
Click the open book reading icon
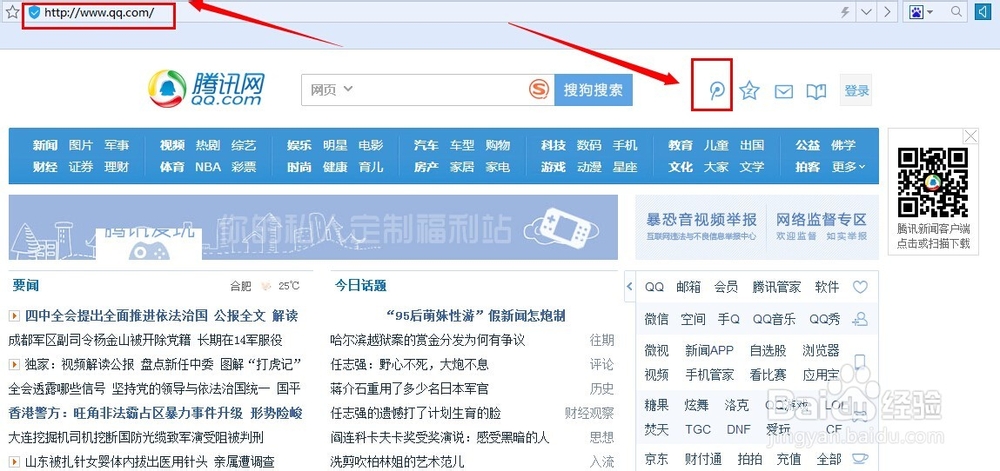pyautogui.click(x=816, y=92)
